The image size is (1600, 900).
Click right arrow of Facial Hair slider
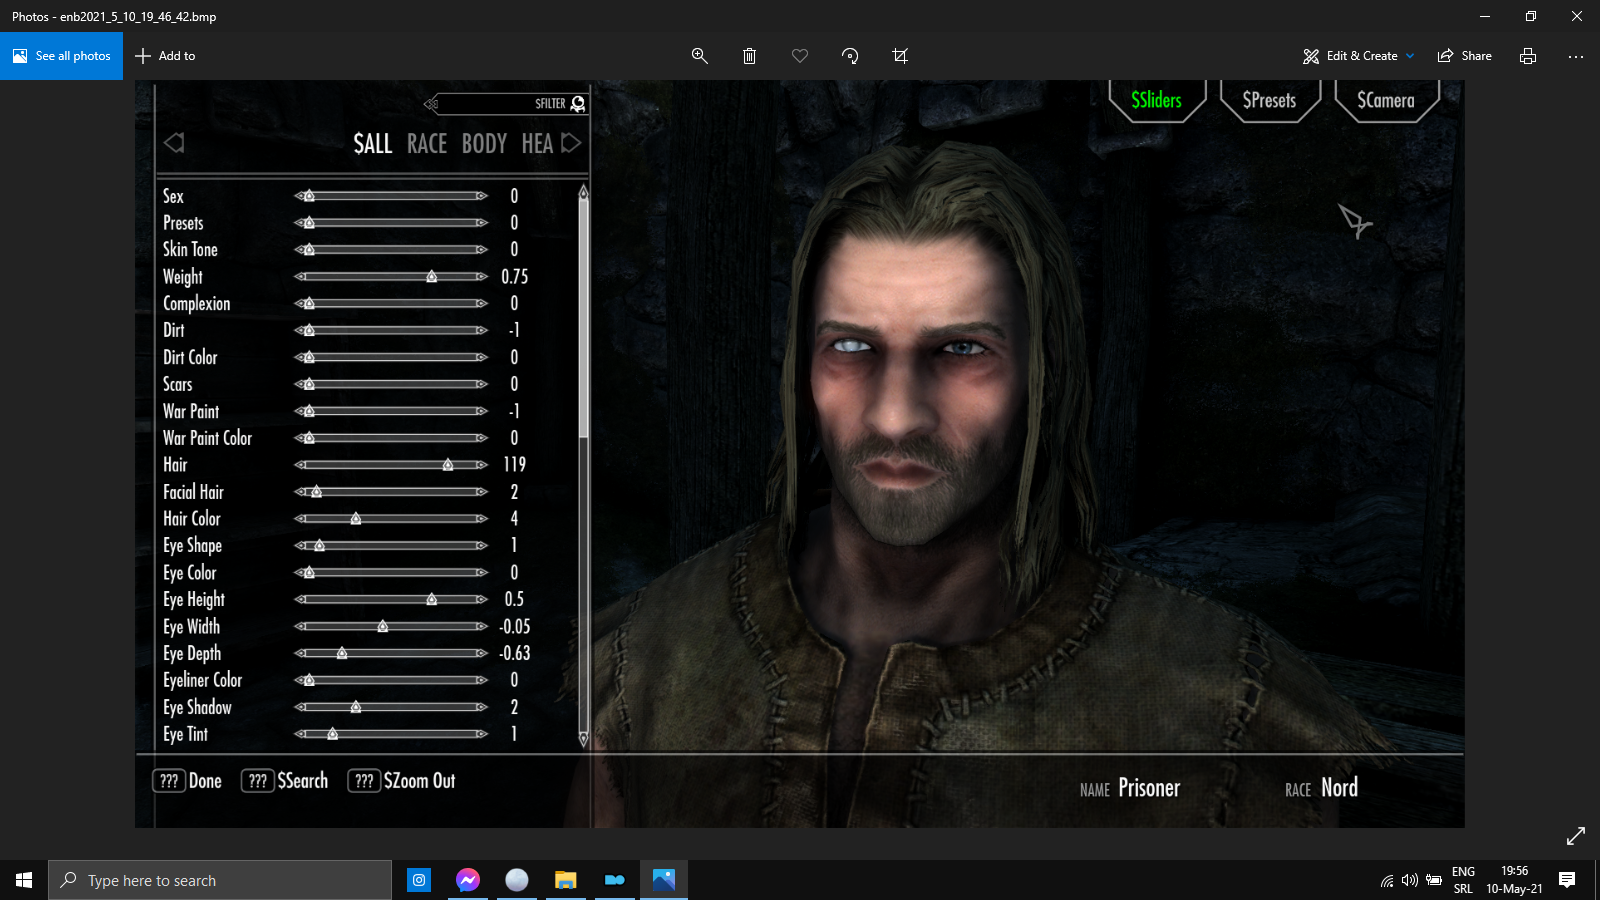(x=482, y=492)
